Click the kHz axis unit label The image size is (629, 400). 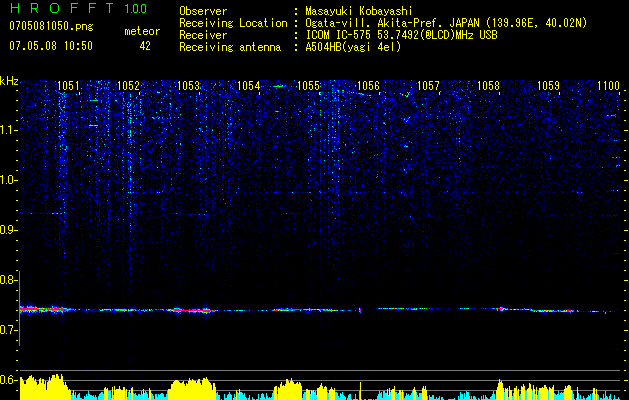(9, 81)
